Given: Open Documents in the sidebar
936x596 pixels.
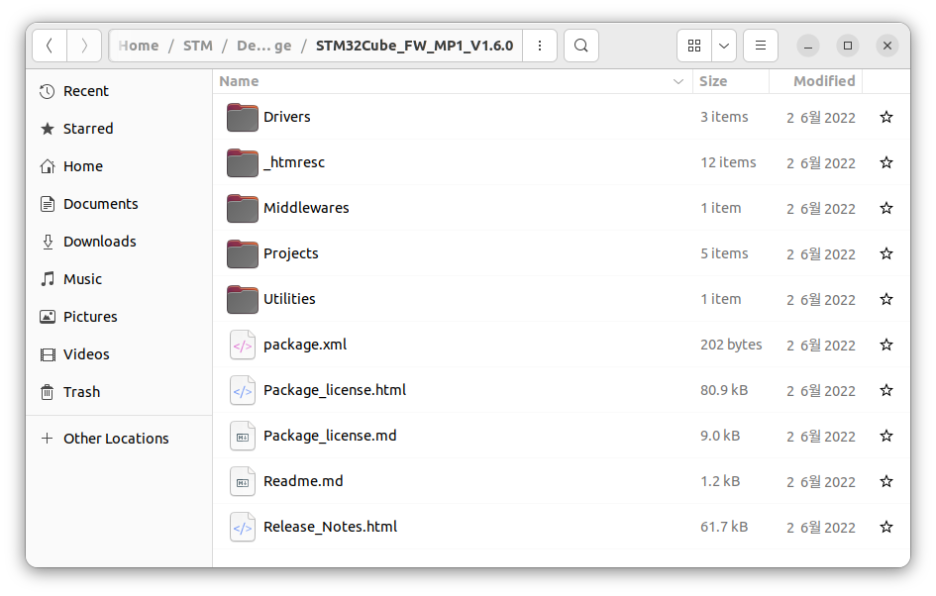Looking at the screenshot, I should point(119,204).
